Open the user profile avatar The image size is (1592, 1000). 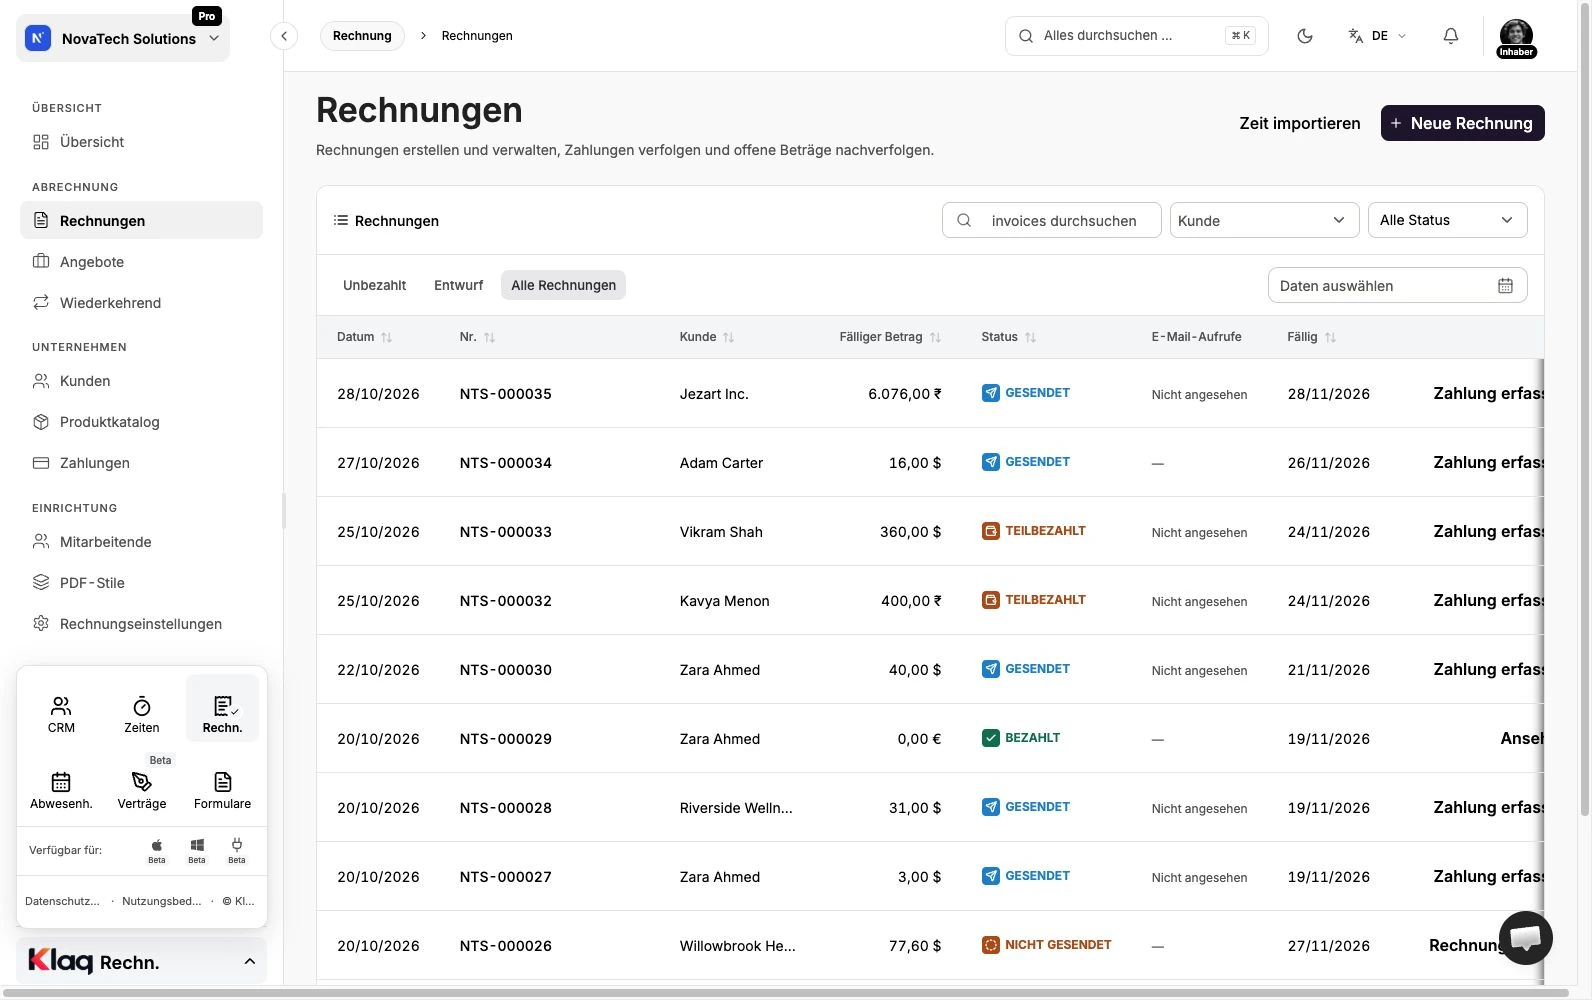(1516, 38)
